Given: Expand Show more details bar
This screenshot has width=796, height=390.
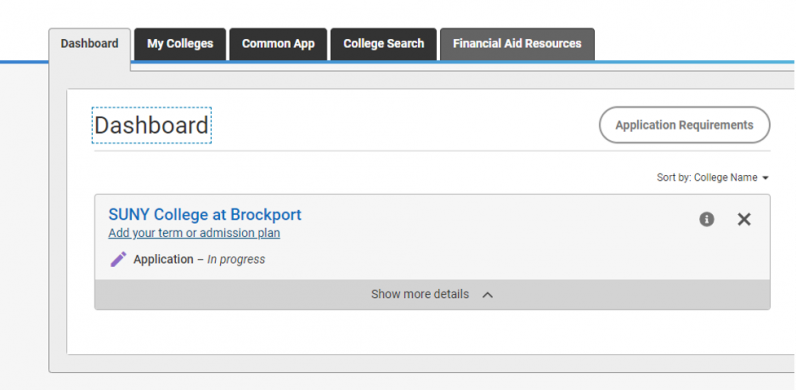Looking at the screenshot, I should tap(432, 295).
